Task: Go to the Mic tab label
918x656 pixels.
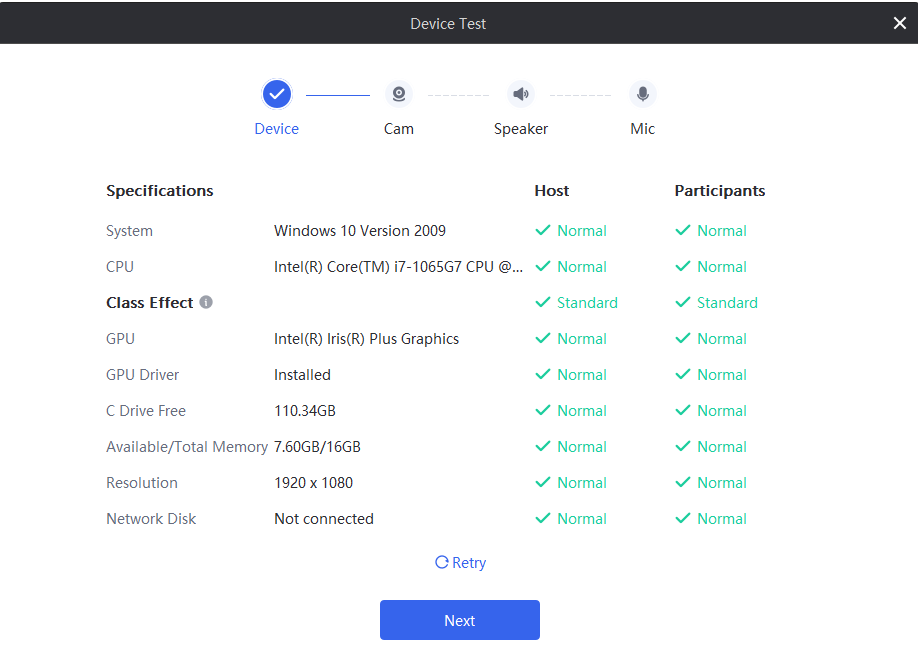Action: [x=643, y=129]
